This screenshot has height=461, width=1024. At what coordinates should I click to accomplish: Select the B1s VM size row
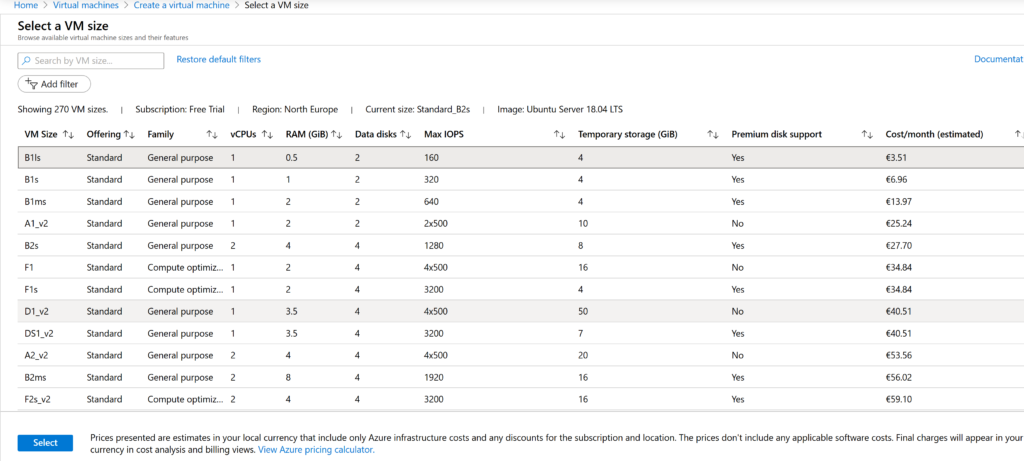tap(520, 180)
